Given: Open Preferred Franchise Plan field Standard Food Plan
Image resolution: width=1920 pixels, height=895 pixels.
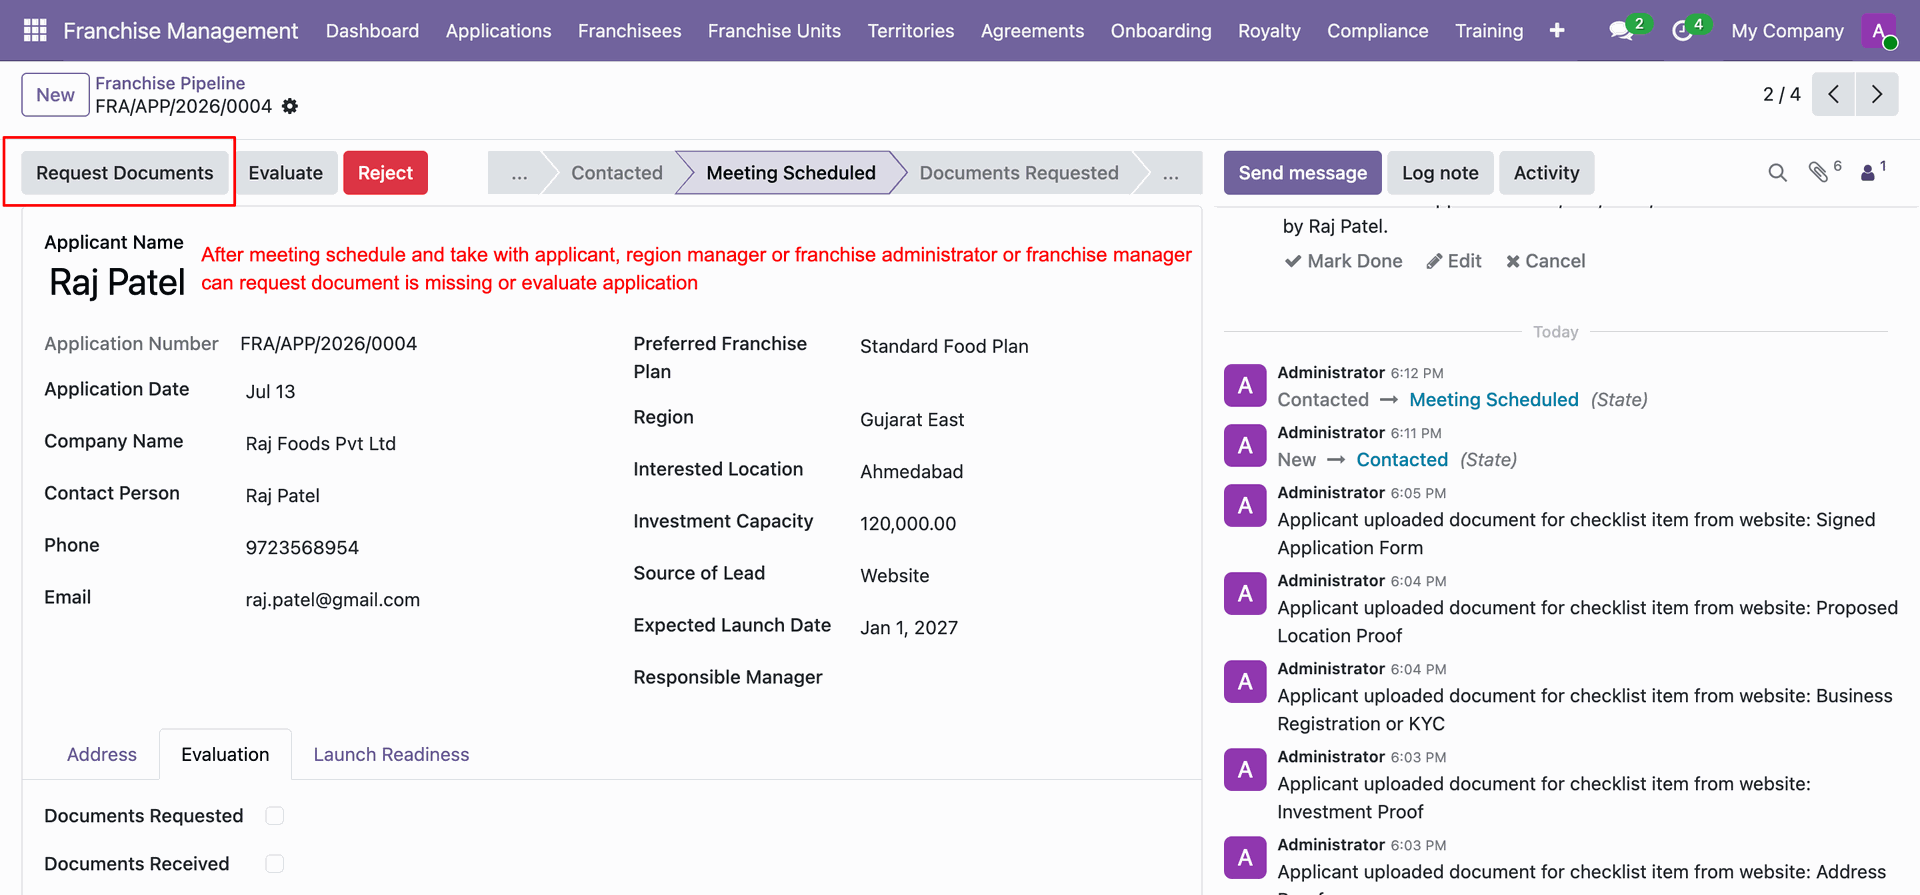Looking at the screenshot, I should click(944, 347).
